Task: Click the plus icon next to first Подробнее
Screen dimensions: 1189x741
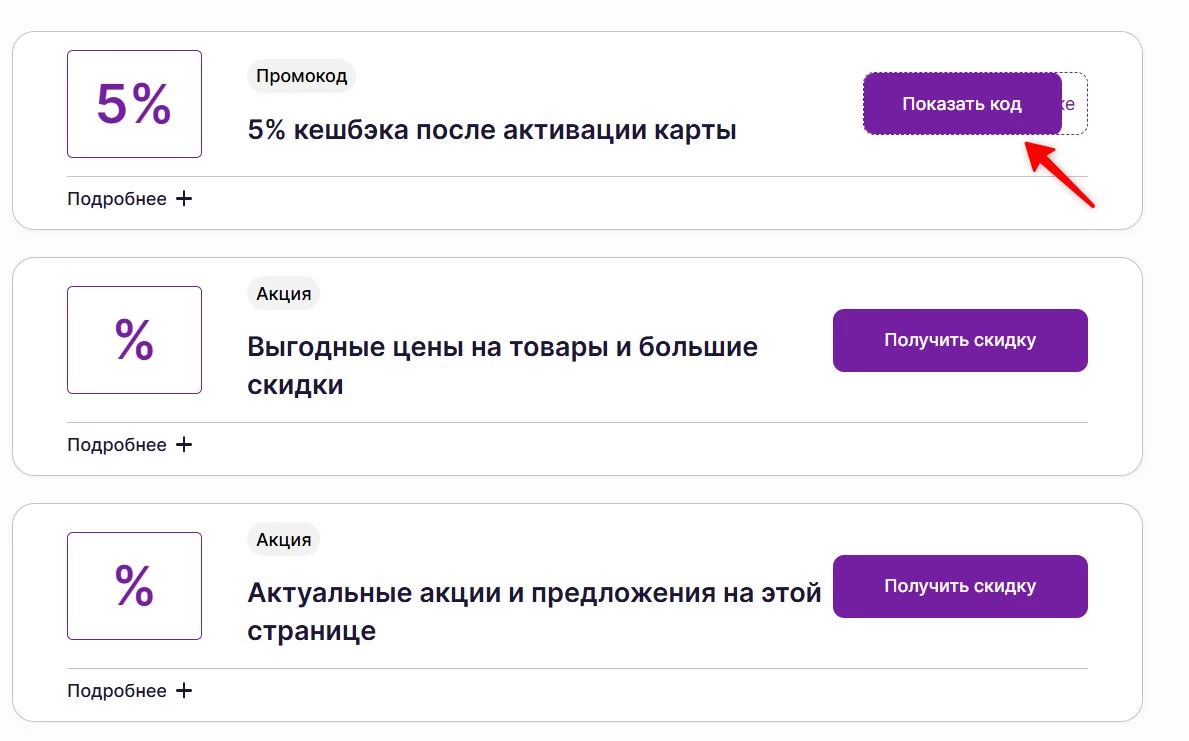Action: tap(184, 198)
